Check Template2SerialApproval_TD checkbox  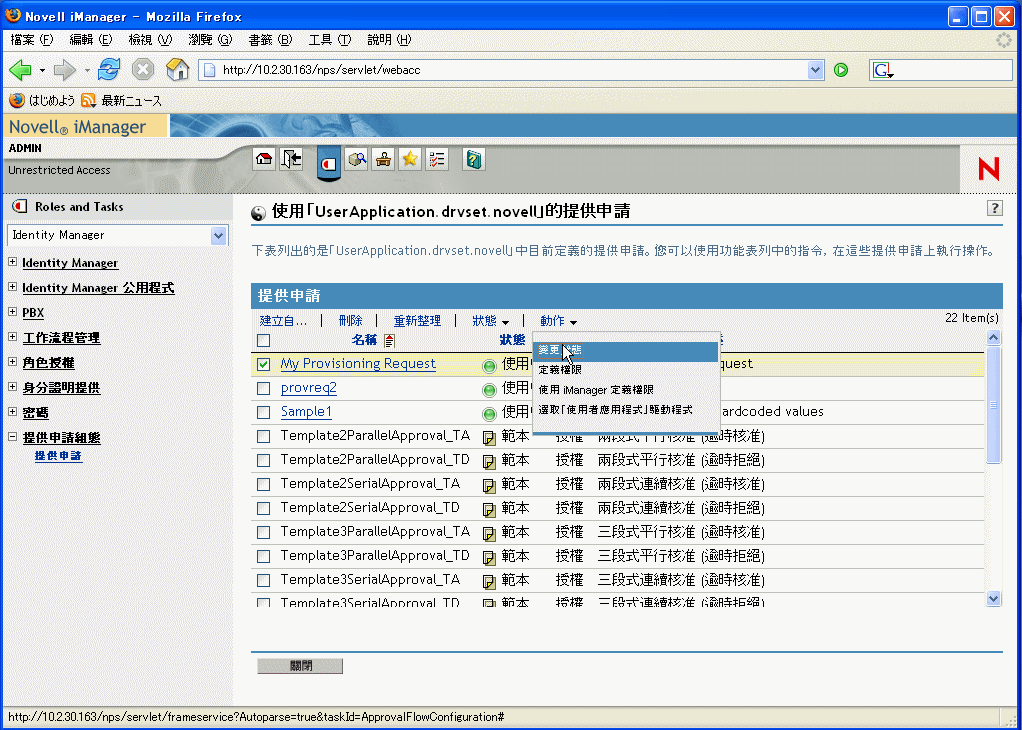[263, 508]
